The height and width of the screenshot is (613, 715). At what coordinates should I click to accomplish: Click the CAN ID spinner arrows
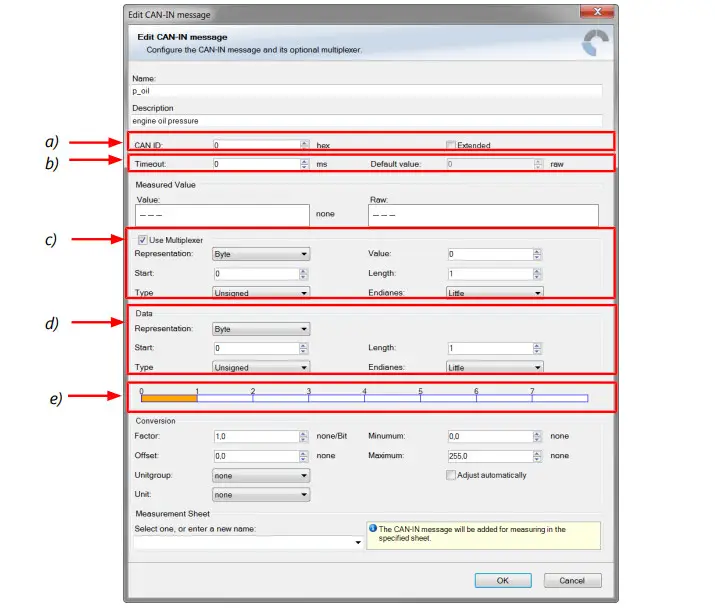tap(305, 145)
